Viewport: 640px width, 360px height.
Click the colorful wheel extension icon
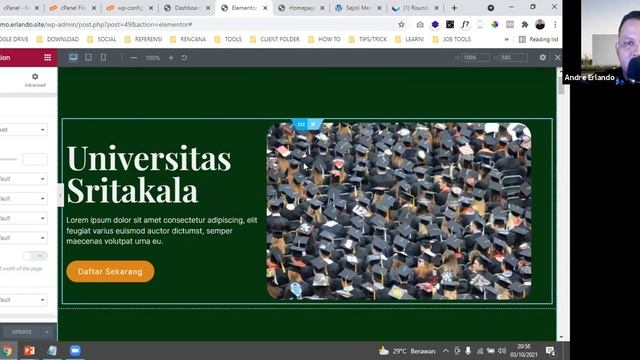[495, 24]
